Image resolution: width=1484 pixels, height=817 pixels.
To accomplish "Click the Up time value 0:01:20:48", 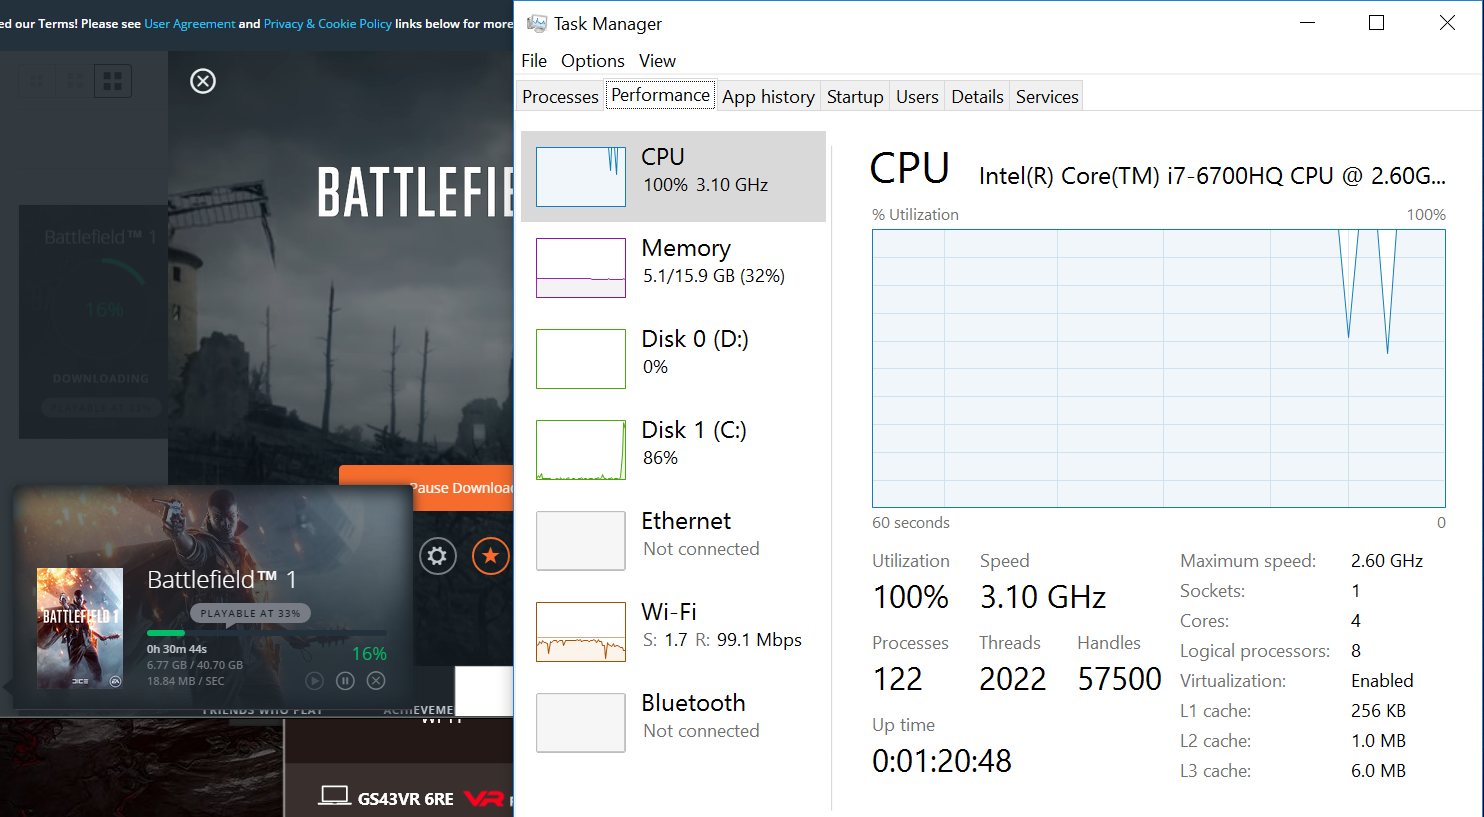I will [x=942, y=761].
